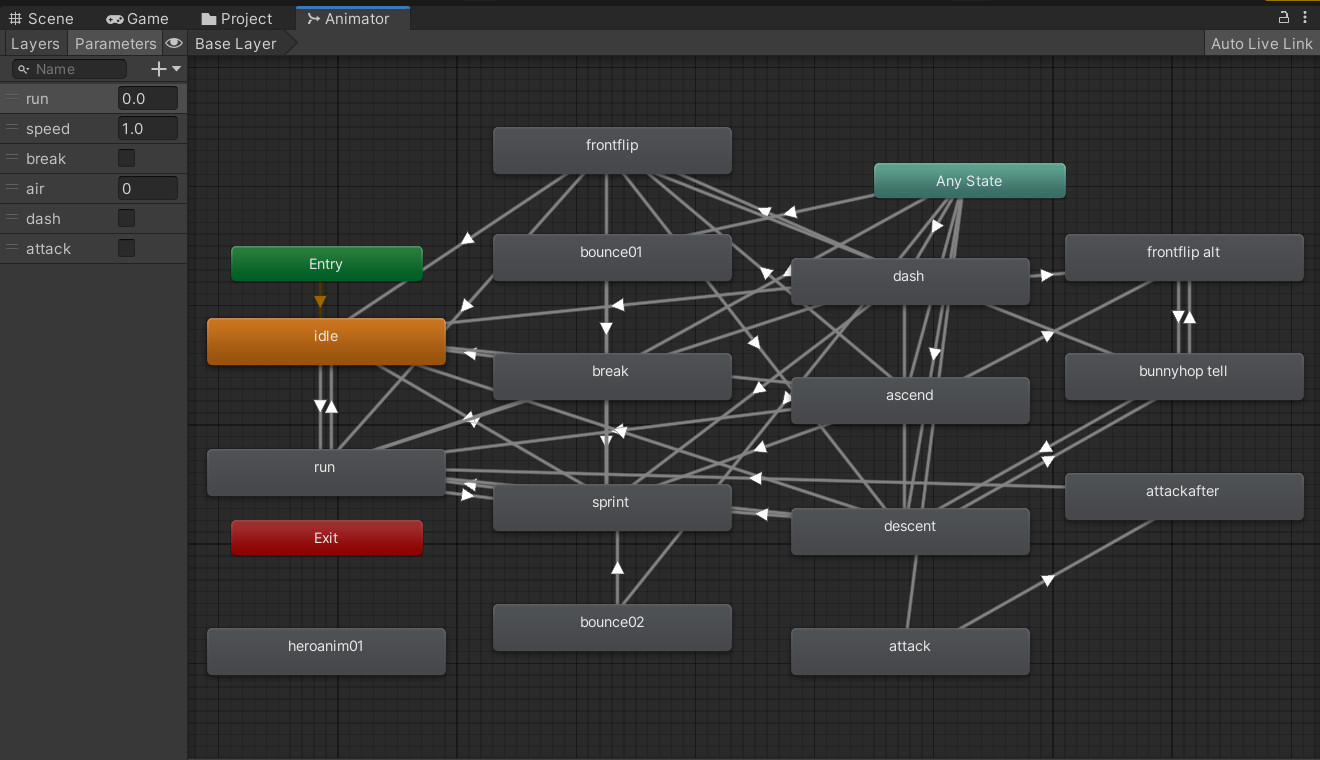Click the air parameter drag handle

coord(12,188)
